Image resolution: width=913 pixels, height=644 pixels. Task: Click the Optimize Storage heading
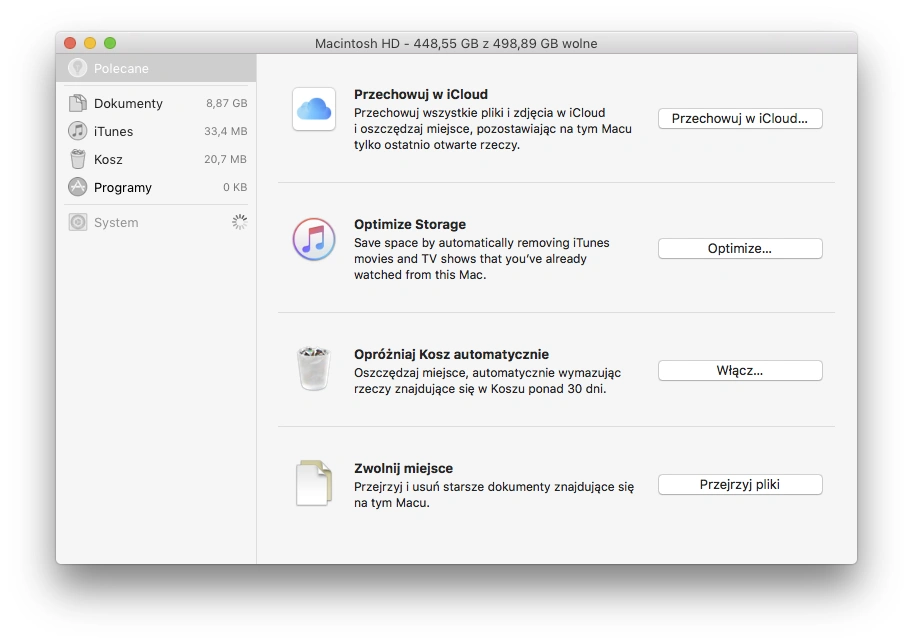410,224
